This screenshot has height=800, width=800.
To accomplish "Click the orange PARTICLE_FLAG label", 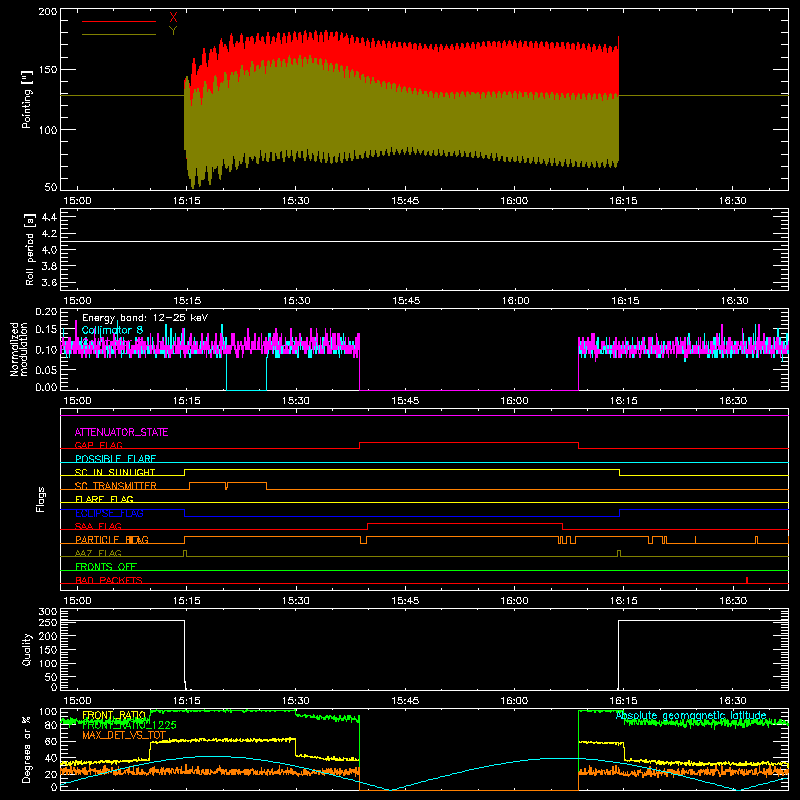I will [112, 539].
